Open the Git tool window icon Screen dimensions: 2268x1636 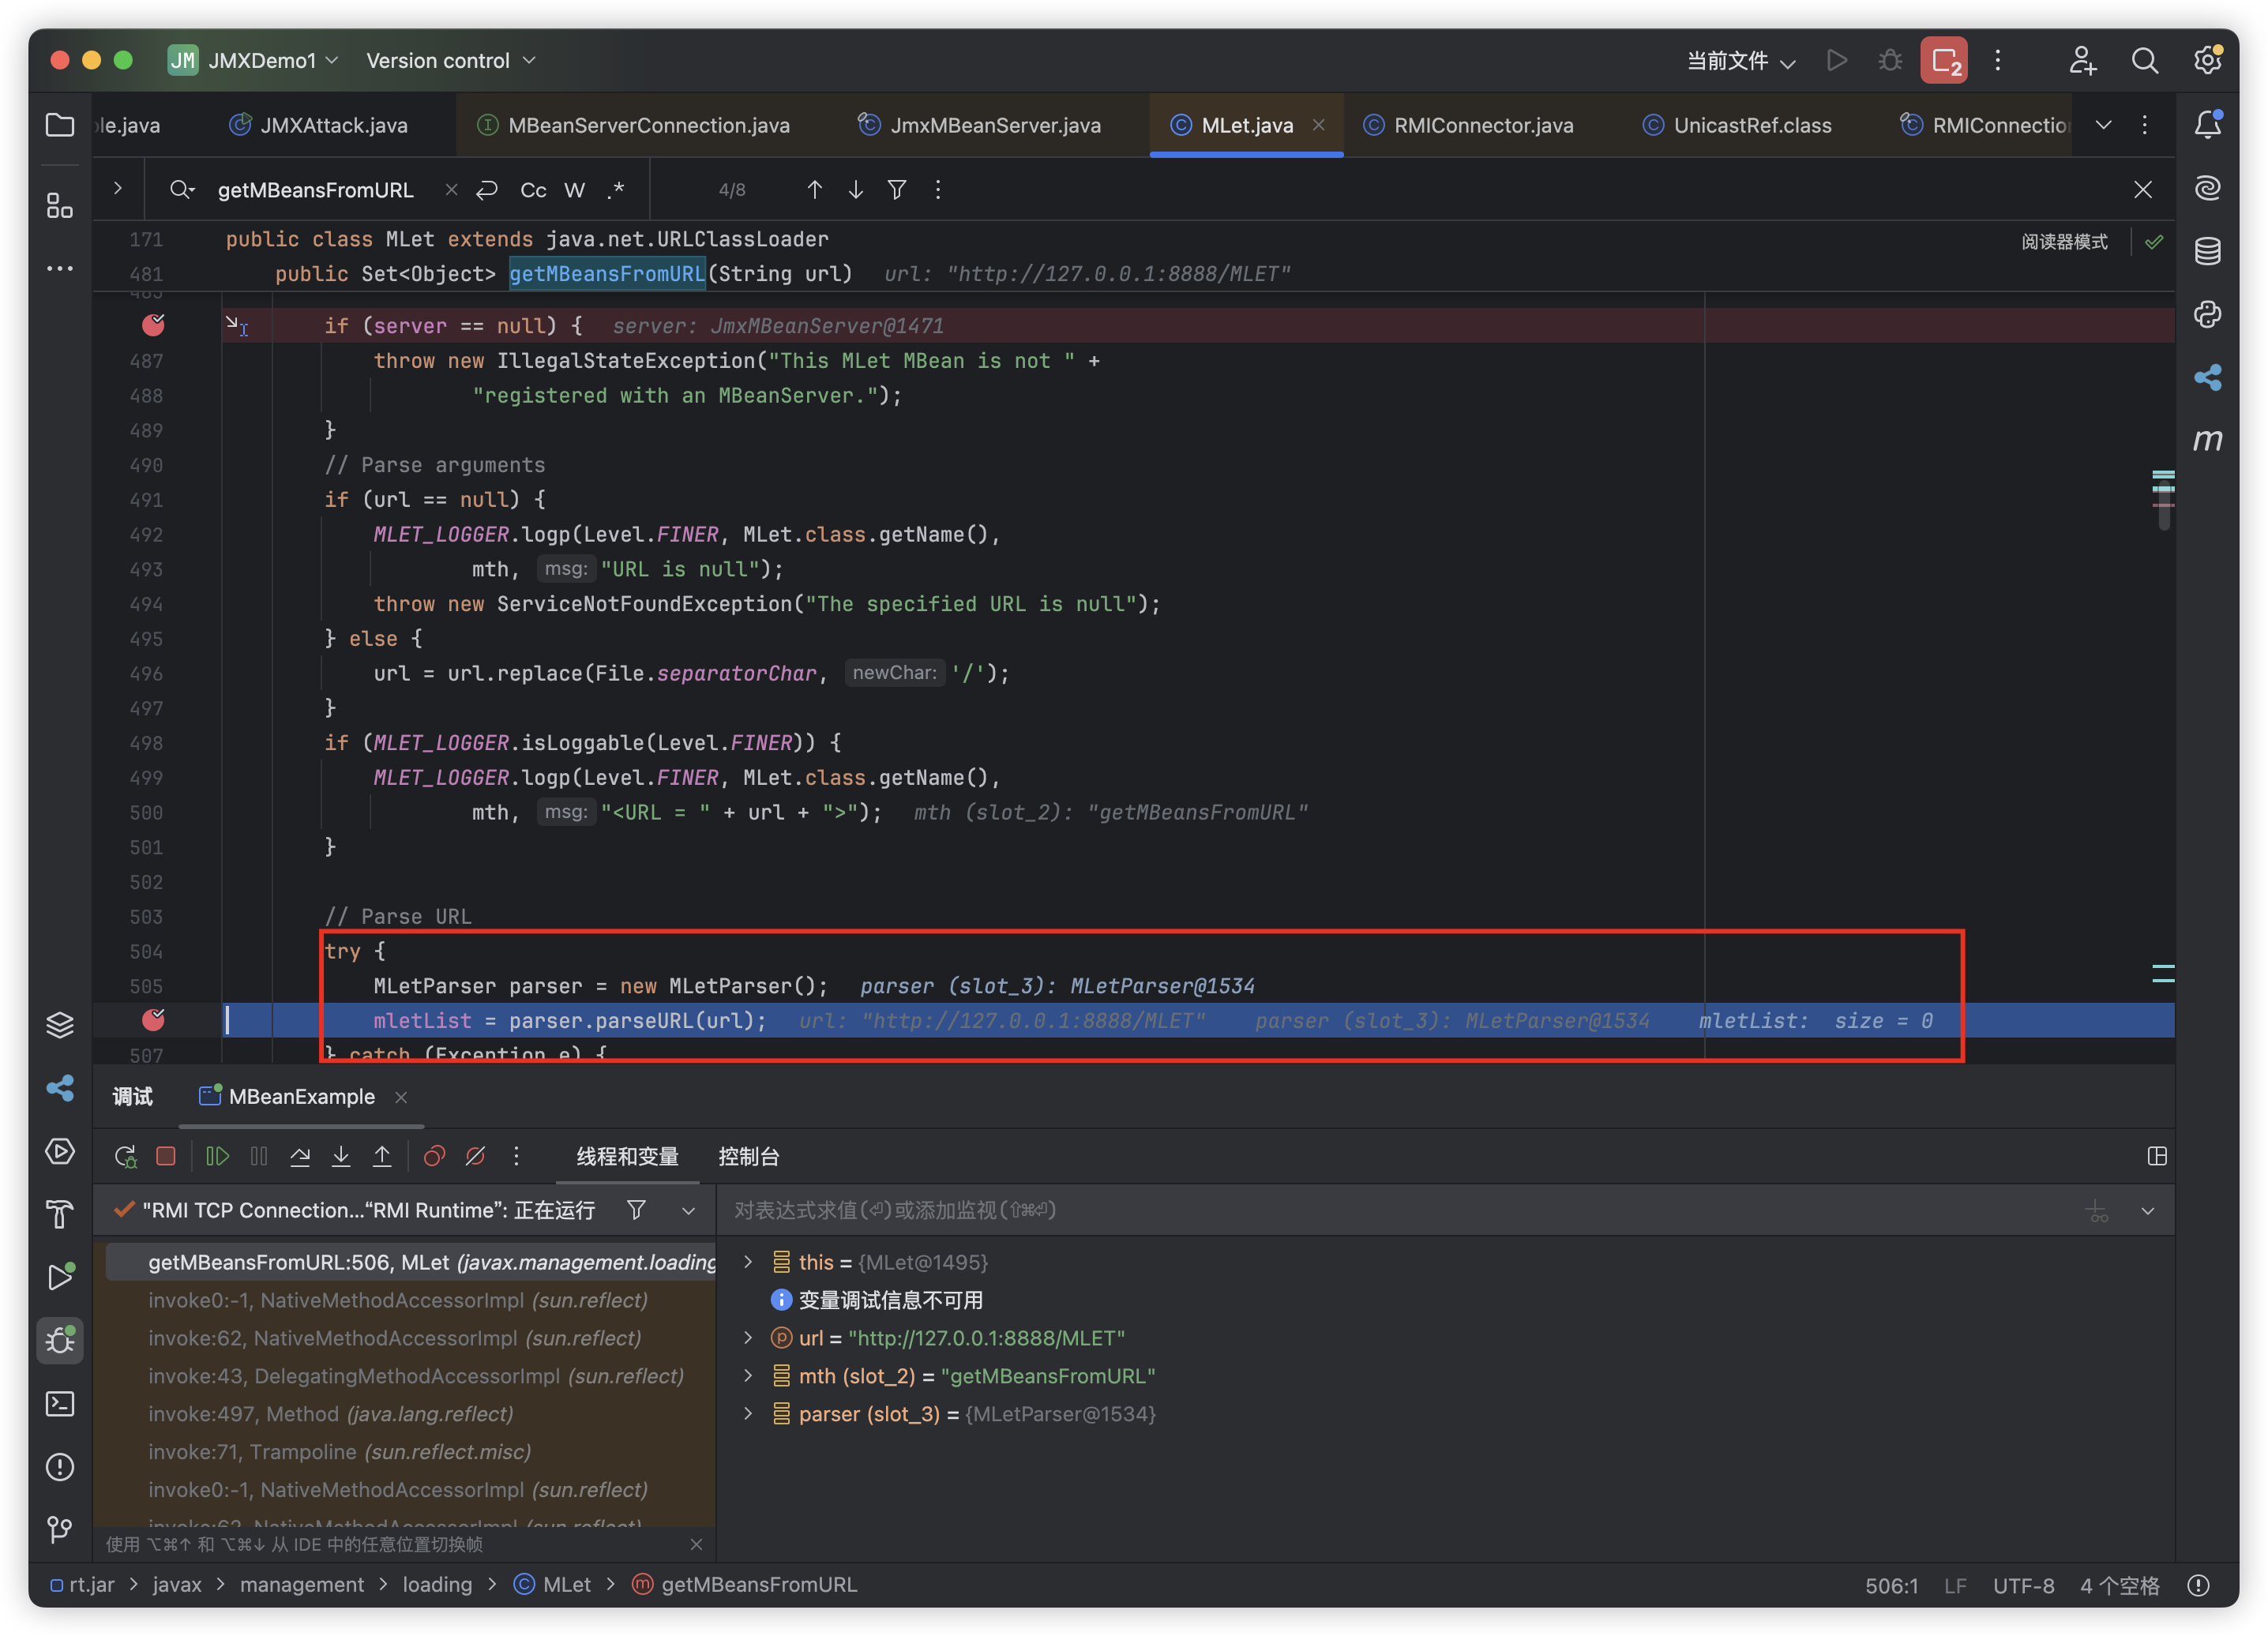[60, 1530]
